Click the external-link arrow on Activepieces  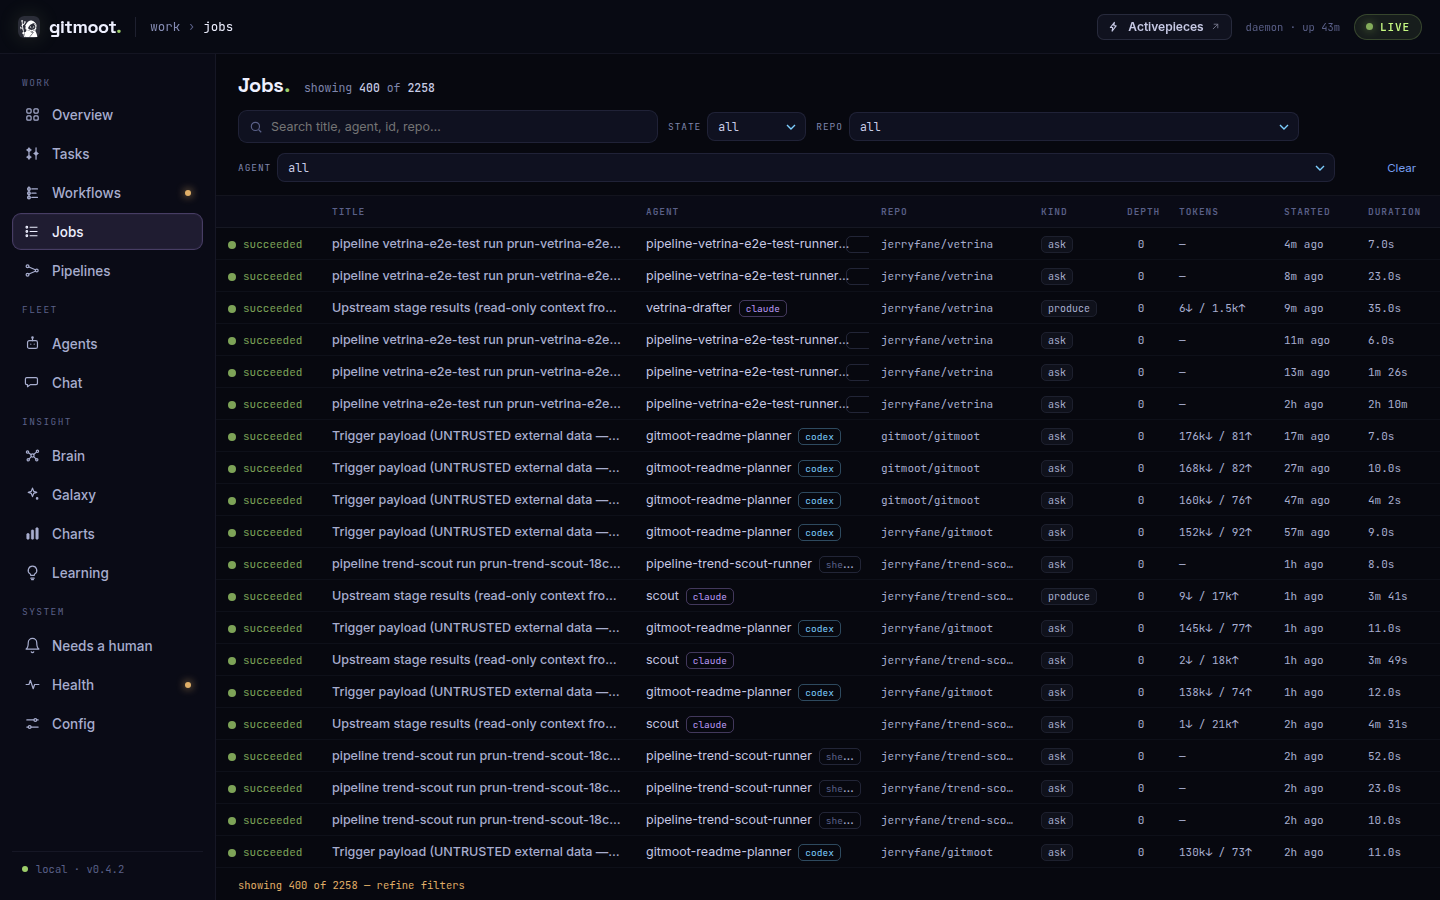tap(1216, 27)
